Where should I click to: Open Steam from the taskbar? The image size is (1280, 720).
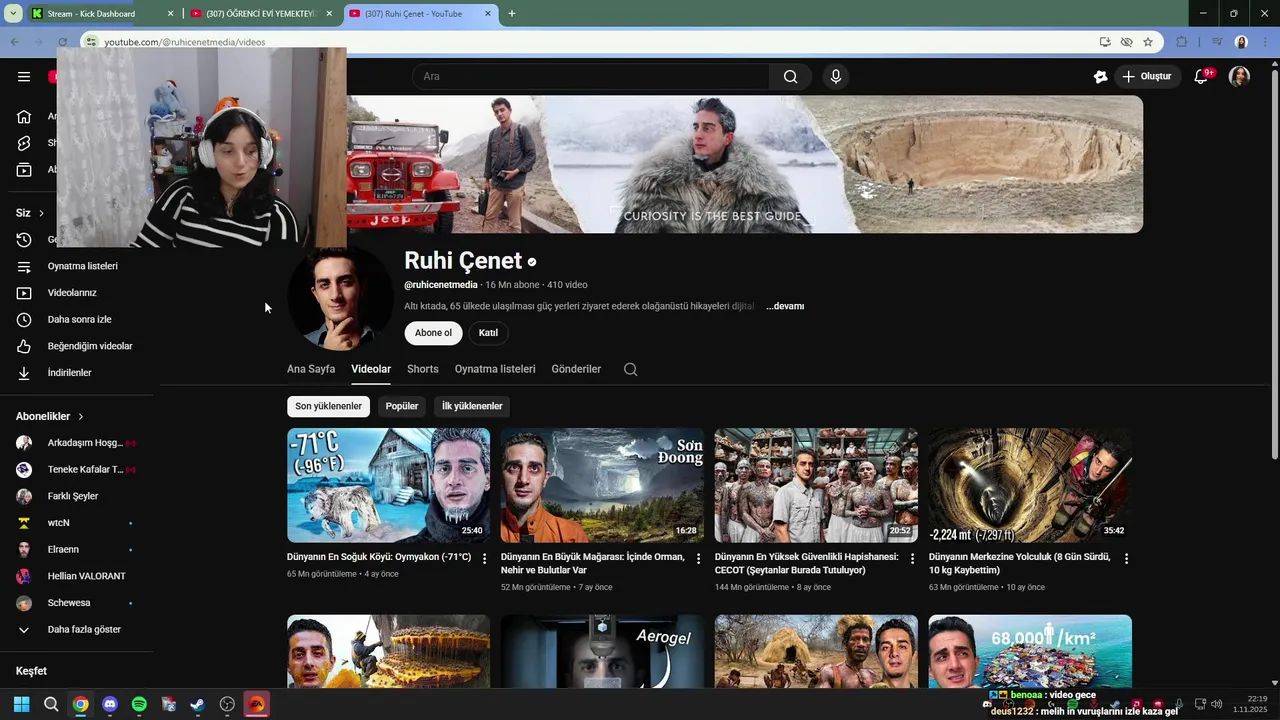pos(198,704)
